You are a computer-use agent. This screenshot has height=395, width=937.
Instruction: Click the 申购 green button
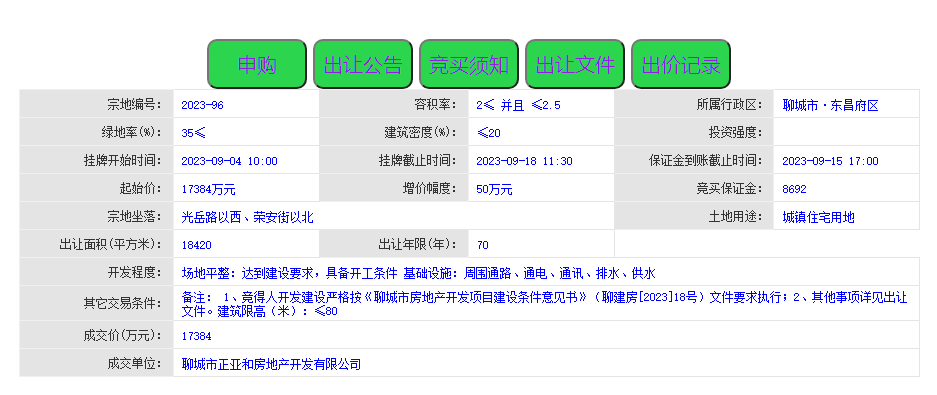[257, 65]
